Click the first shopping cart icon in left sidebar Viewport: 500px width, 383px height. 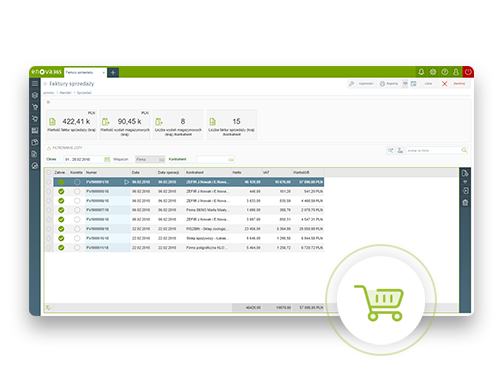(35, 107)
